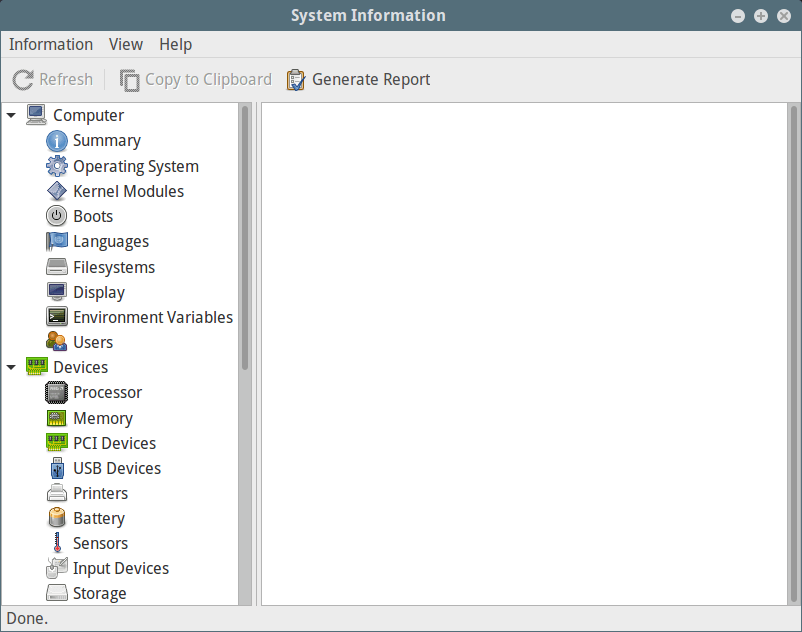Select the Environment Variables entry

(153, 317)
